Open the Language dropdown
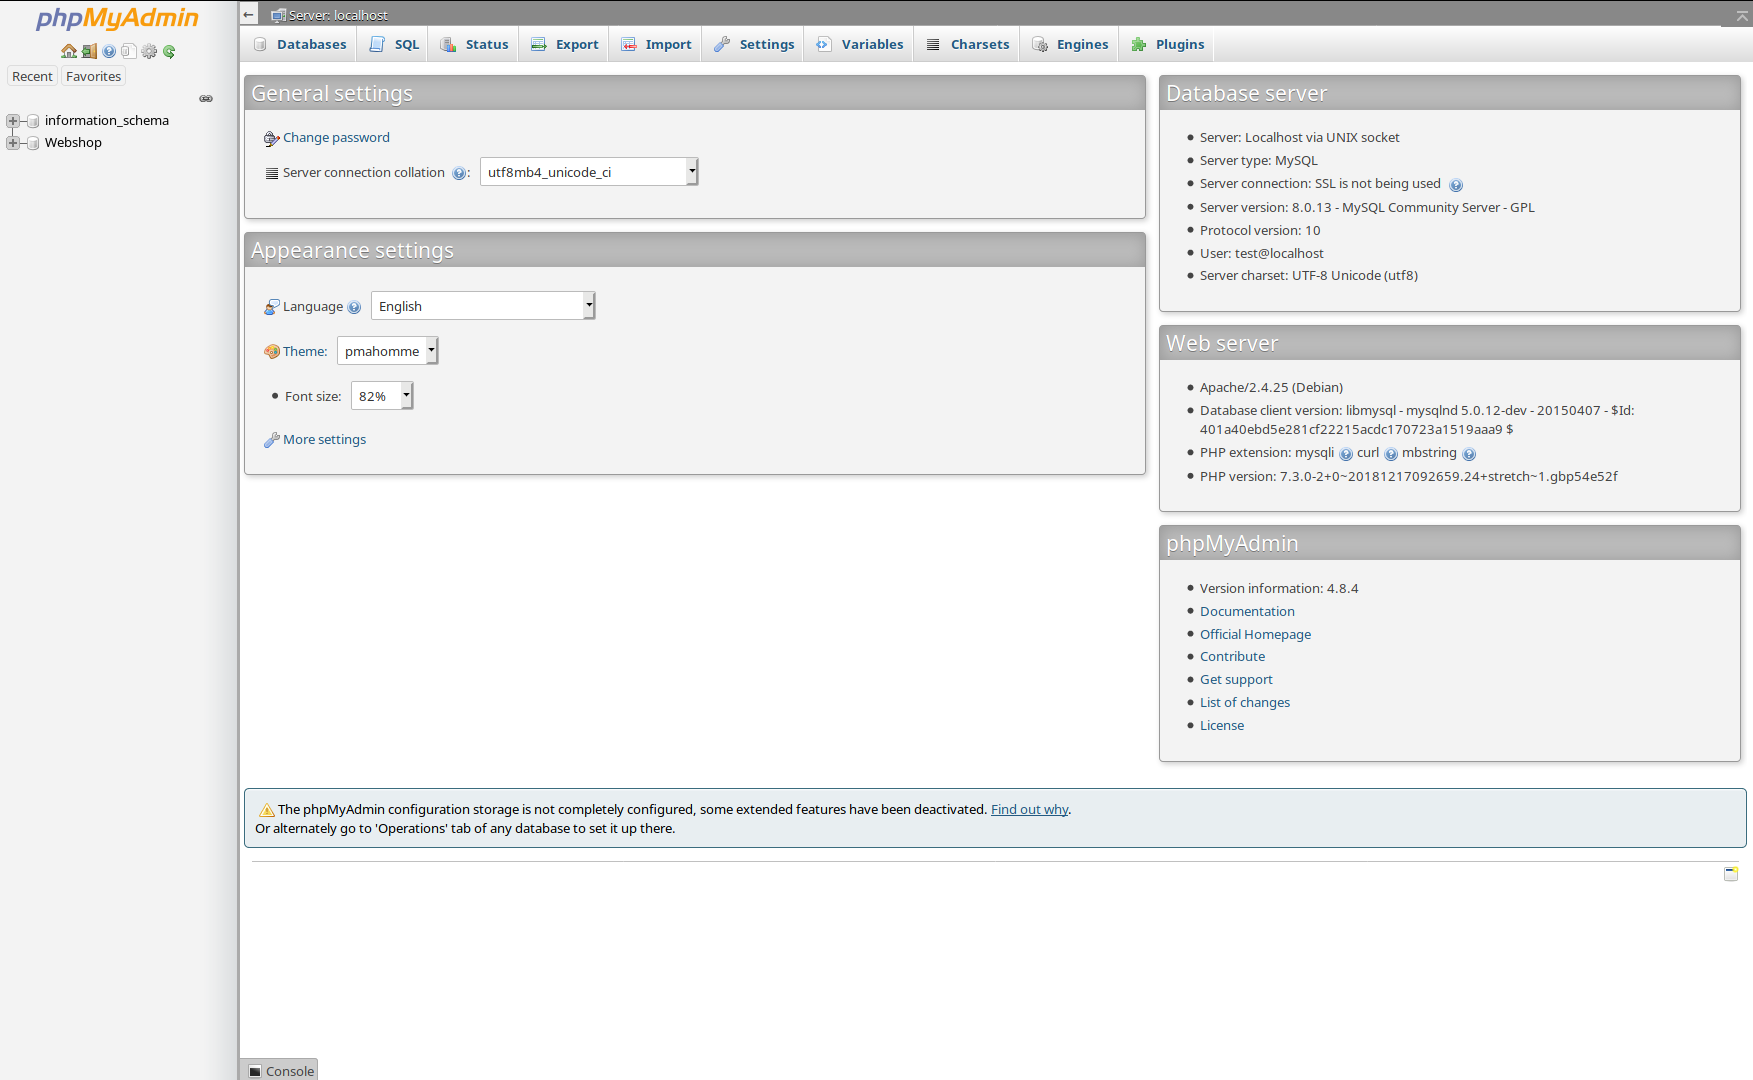 [482, 306]
